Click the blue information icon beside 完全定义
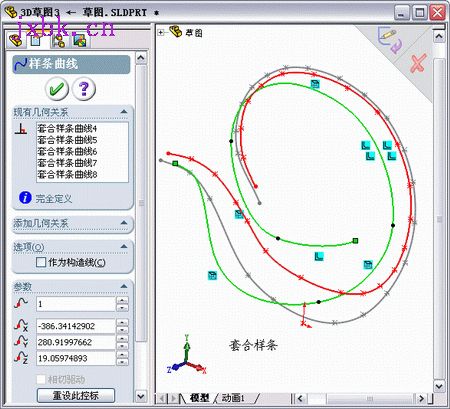 click(25, 198)
